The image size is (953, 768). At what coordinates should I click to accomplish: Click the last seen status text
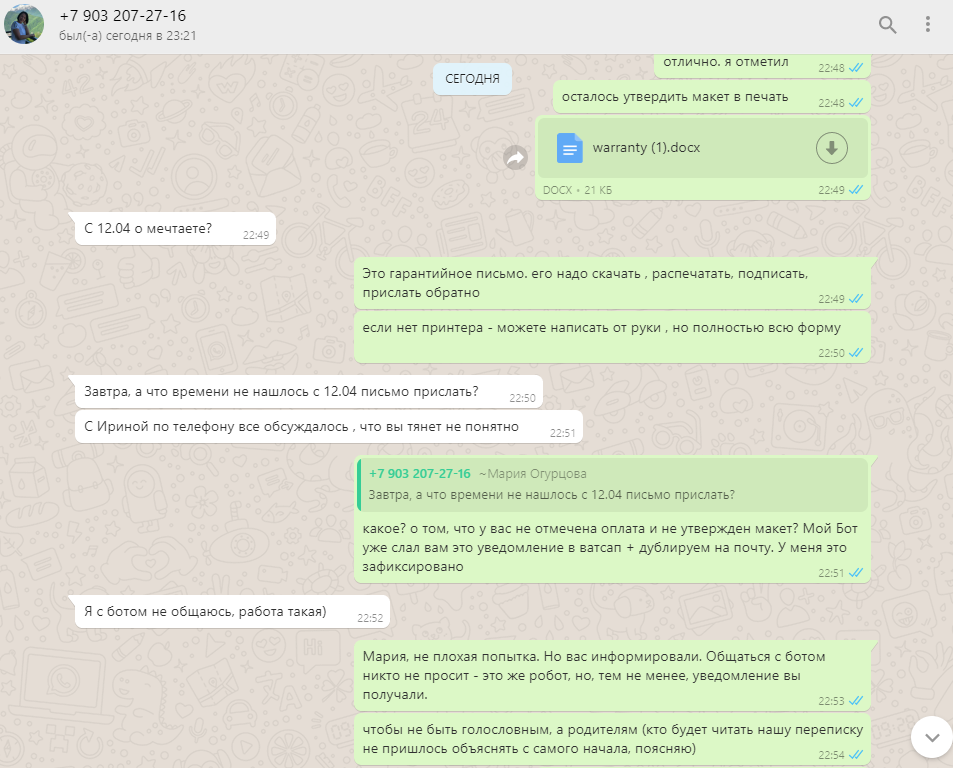point(128,36)
